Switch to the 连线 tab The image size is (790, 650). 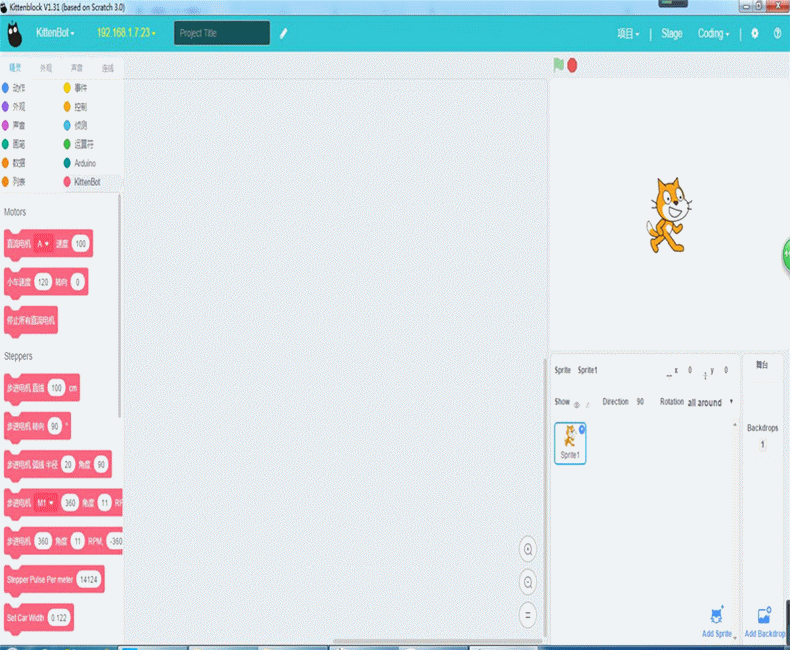(x=108, y=68)
